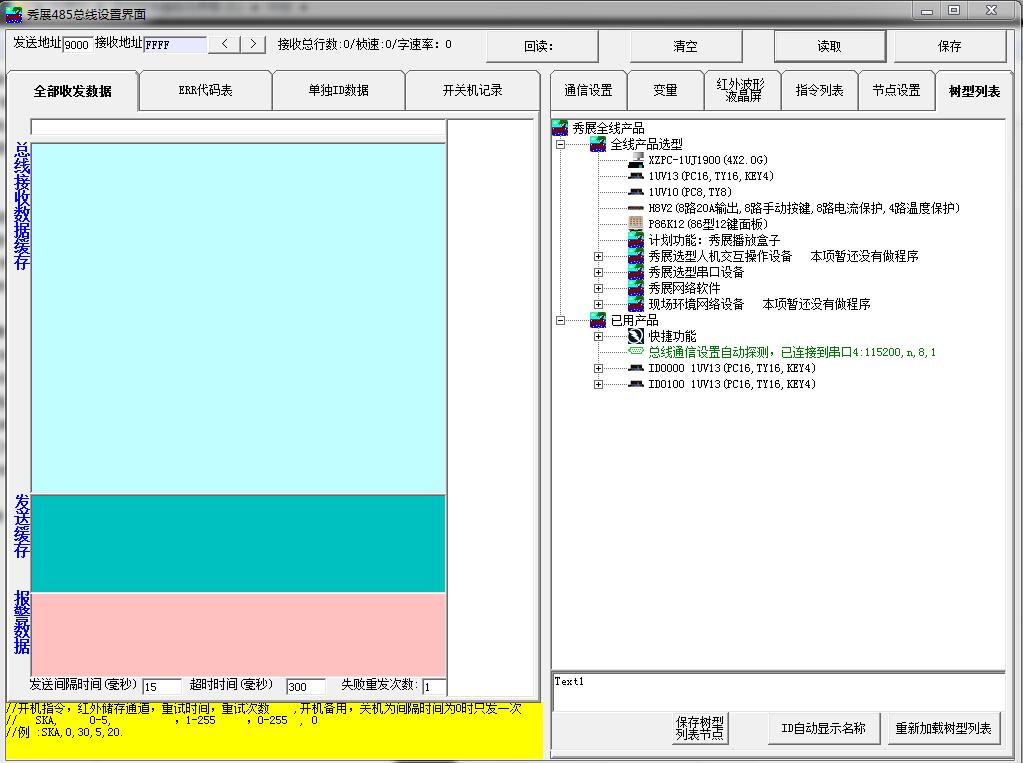Click the 读取 button

click(829, 46)
